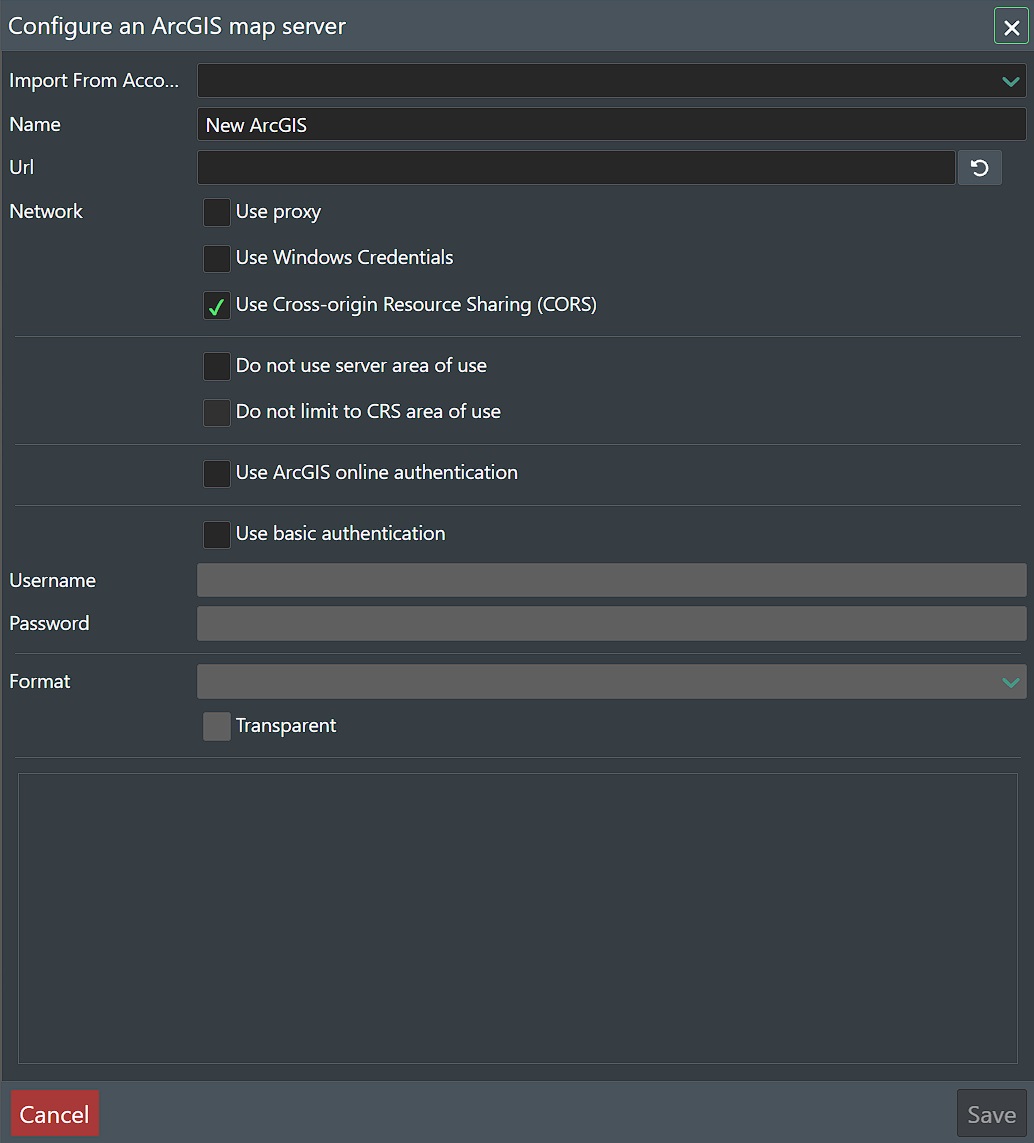Viewport: 1034px width, 1143px height.
Task: Check Do not use server area of use
Action: click(x=217, y=366)
